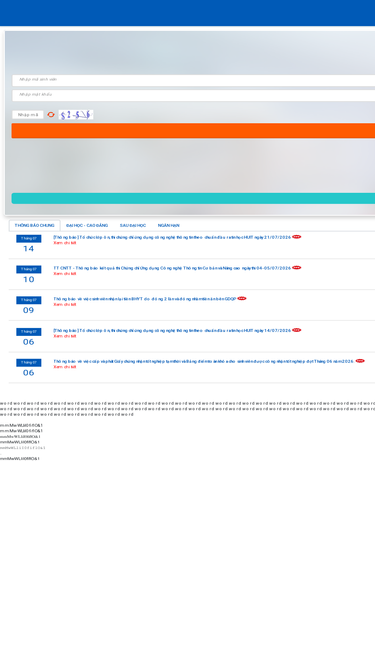The width and height of the screenshot is (375, 667).
Task: Open the ĐẠI HỌC - CAO ĐẲNG tab
Action: tap(87, 225)
